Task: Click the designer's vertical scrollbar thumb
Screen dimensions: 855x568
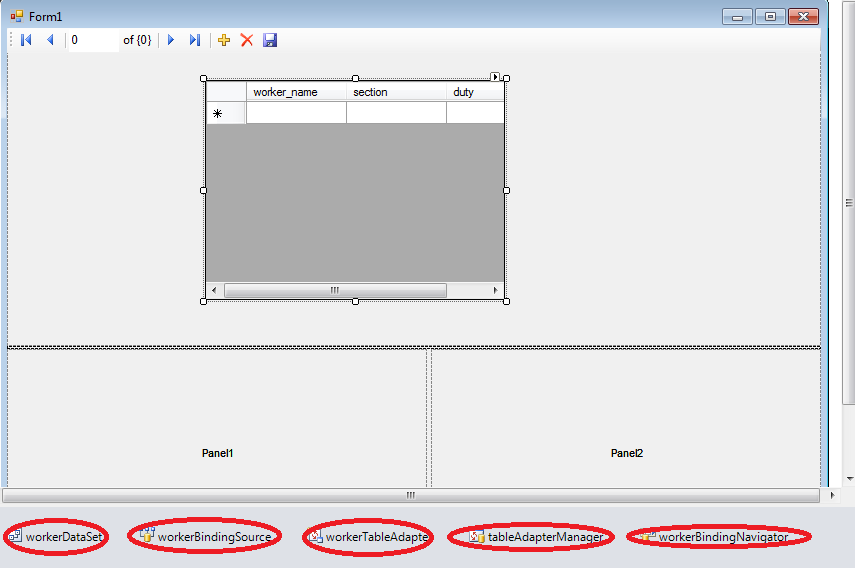Action: [x=849, y=203]
